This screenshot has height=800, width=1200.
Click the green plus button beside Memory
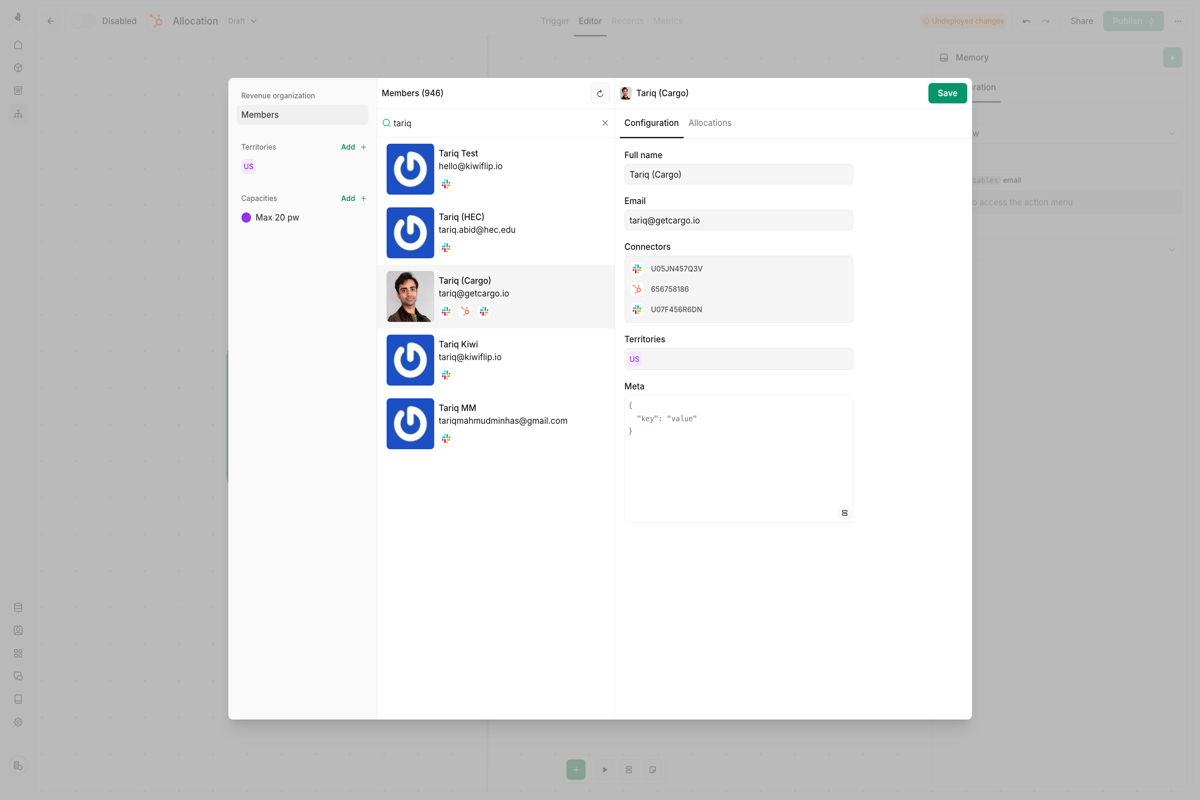coord(1172,58)
